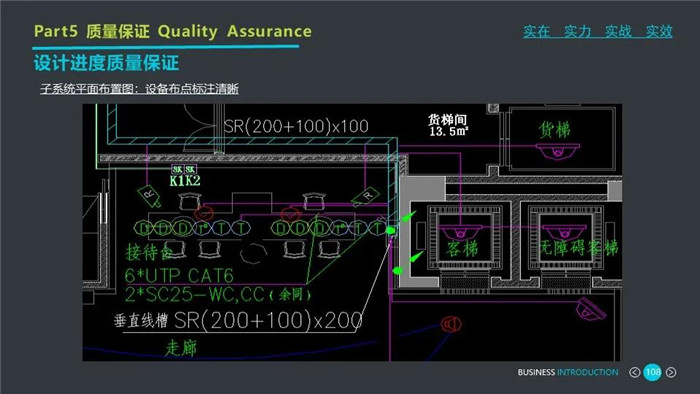Click the 6*UTP CAT6 annotation text
The image size is (700, 394).
pos(179,275)
